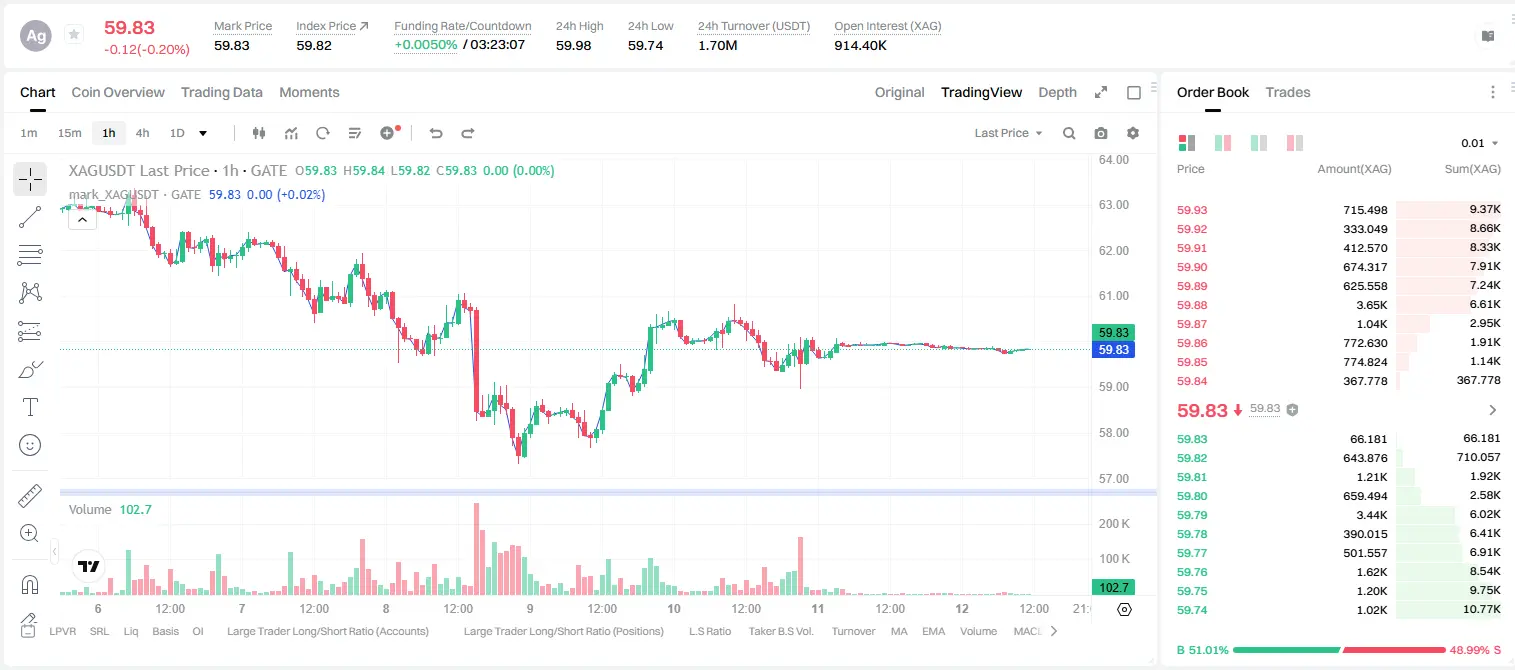This screenshot has height=670, width=1515.
Task: Click the 59.93 ask price row
Action: pos(1338,210)
